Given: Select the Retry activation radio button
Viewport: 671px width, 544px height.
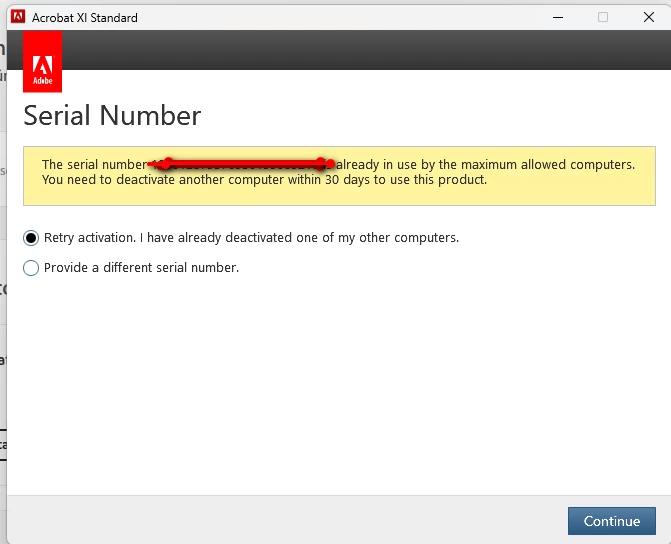Looking at the screenshot, I should [x=31, y=238].
